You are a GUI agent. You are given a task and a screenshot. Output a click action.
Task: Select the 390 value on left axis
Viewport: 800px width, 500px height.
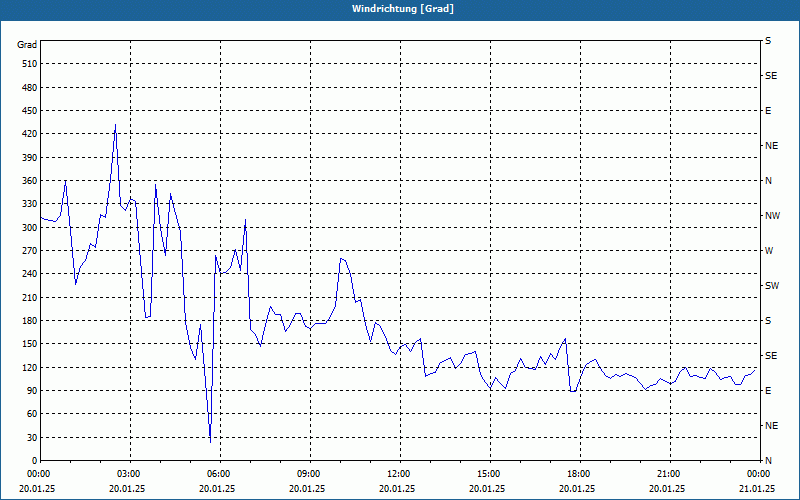tap(30, 158)
